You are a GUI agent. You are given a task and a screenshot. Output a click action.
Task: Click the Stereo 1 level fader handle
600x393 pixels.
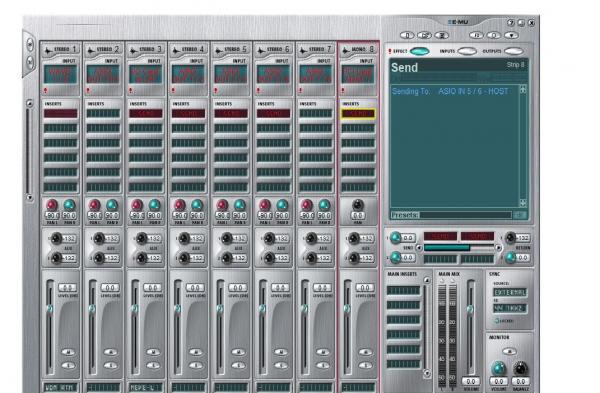coord(50,308)
